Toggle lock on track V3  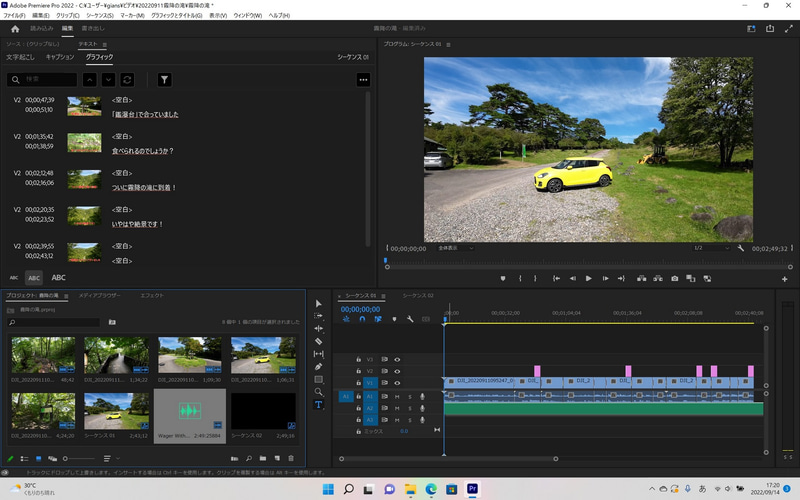pyautogui.click(x=358, y=359)
